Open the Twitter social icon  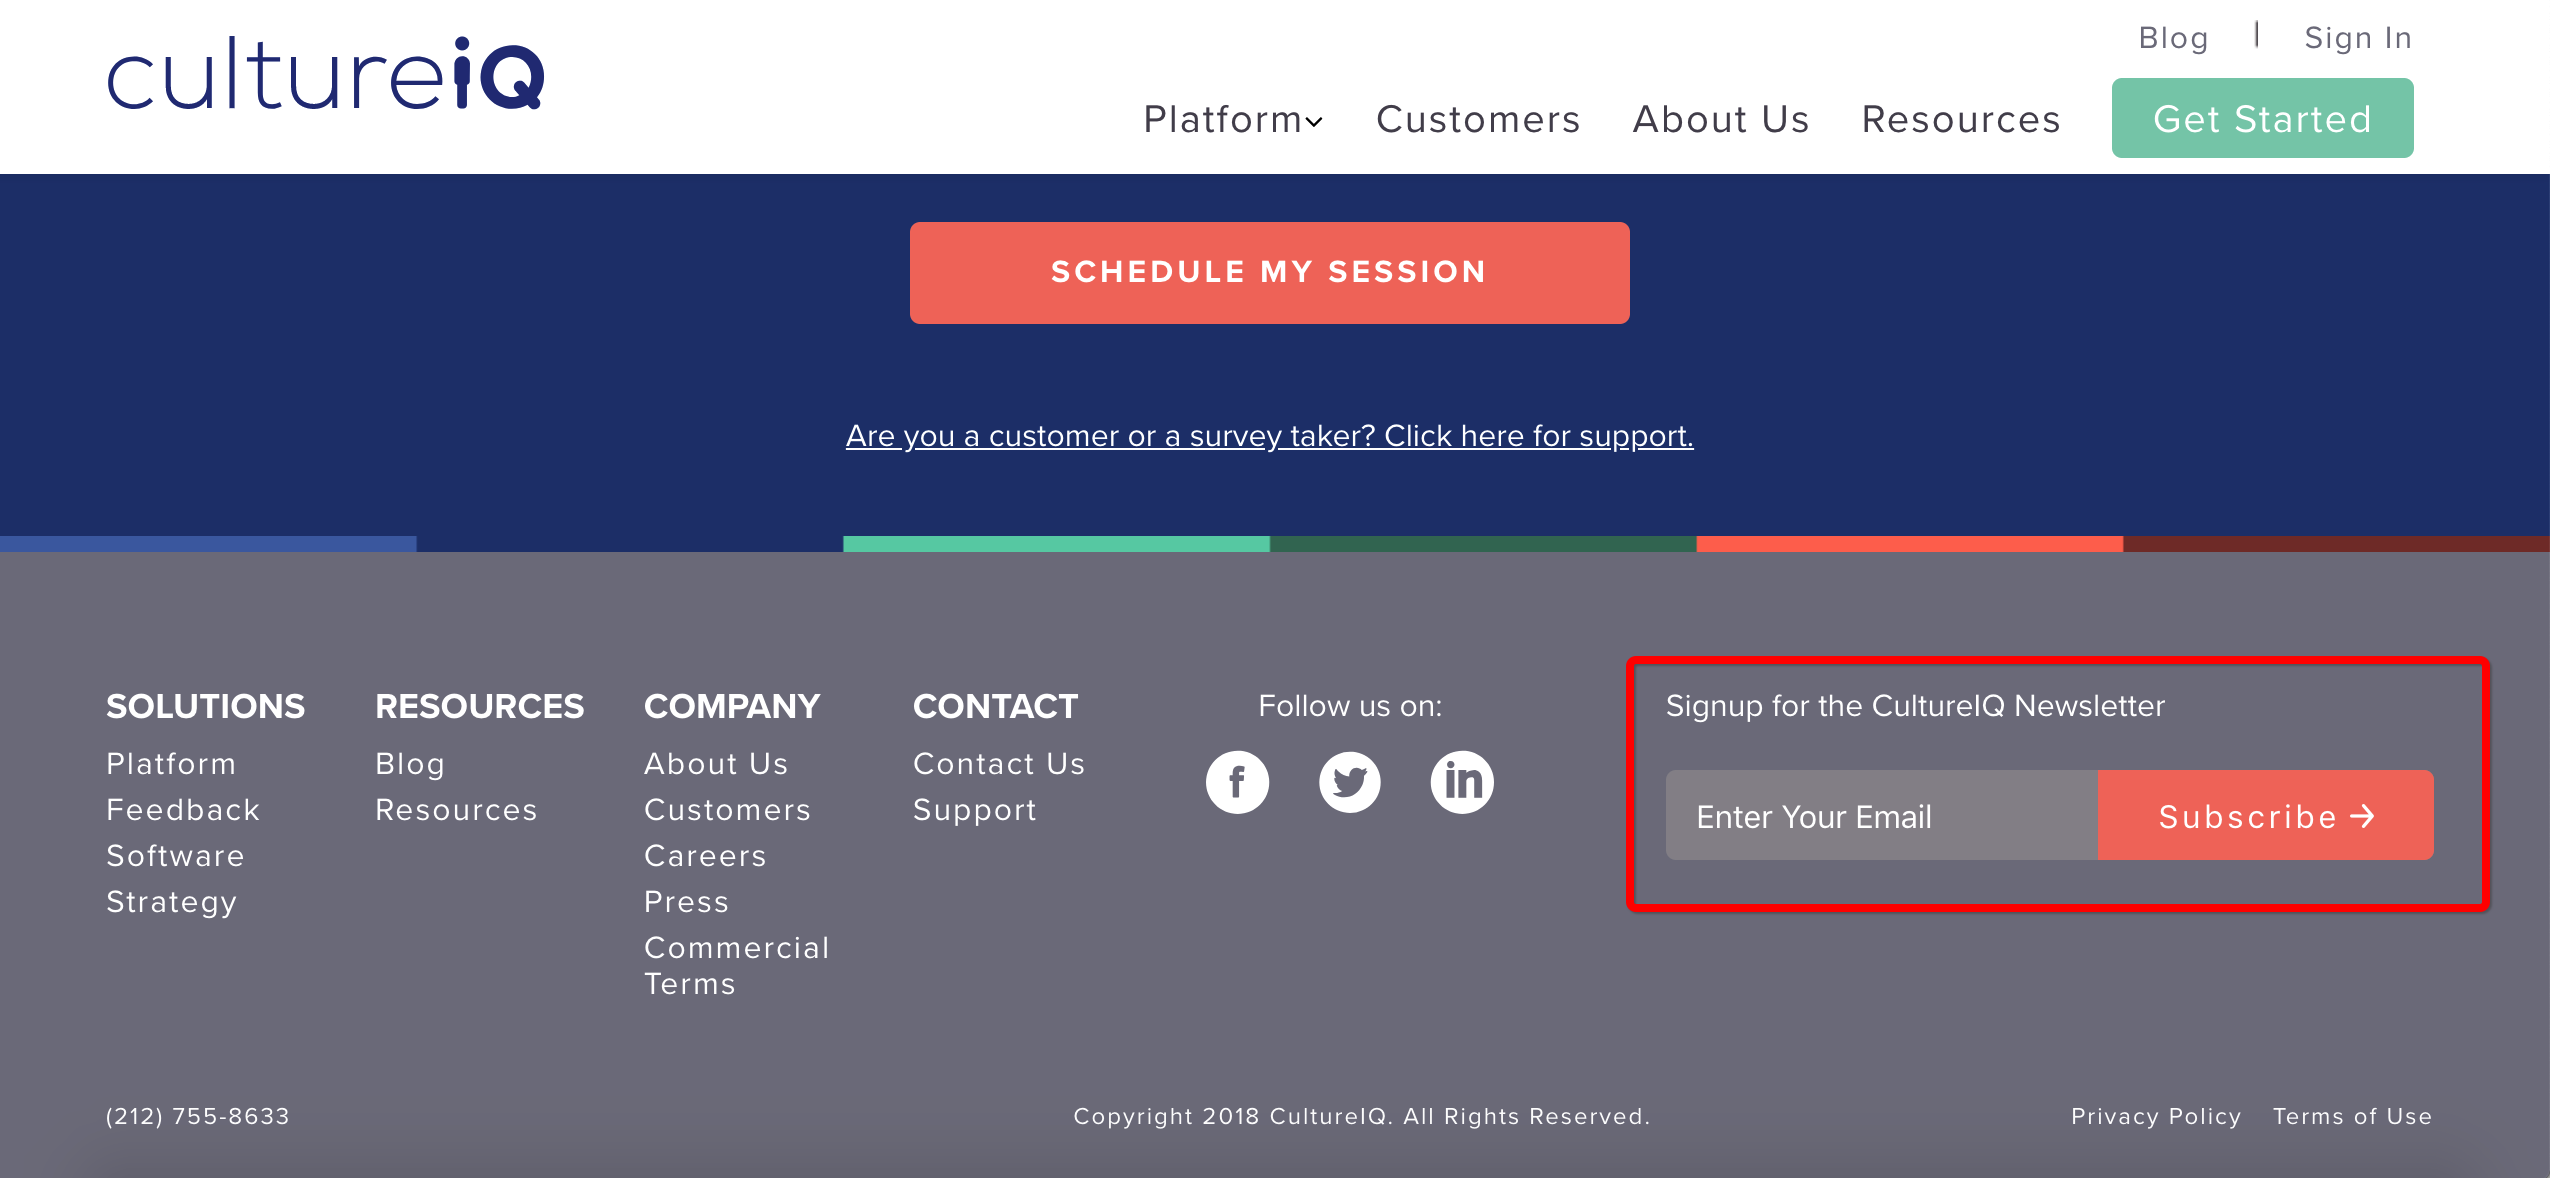point(1350,782)
